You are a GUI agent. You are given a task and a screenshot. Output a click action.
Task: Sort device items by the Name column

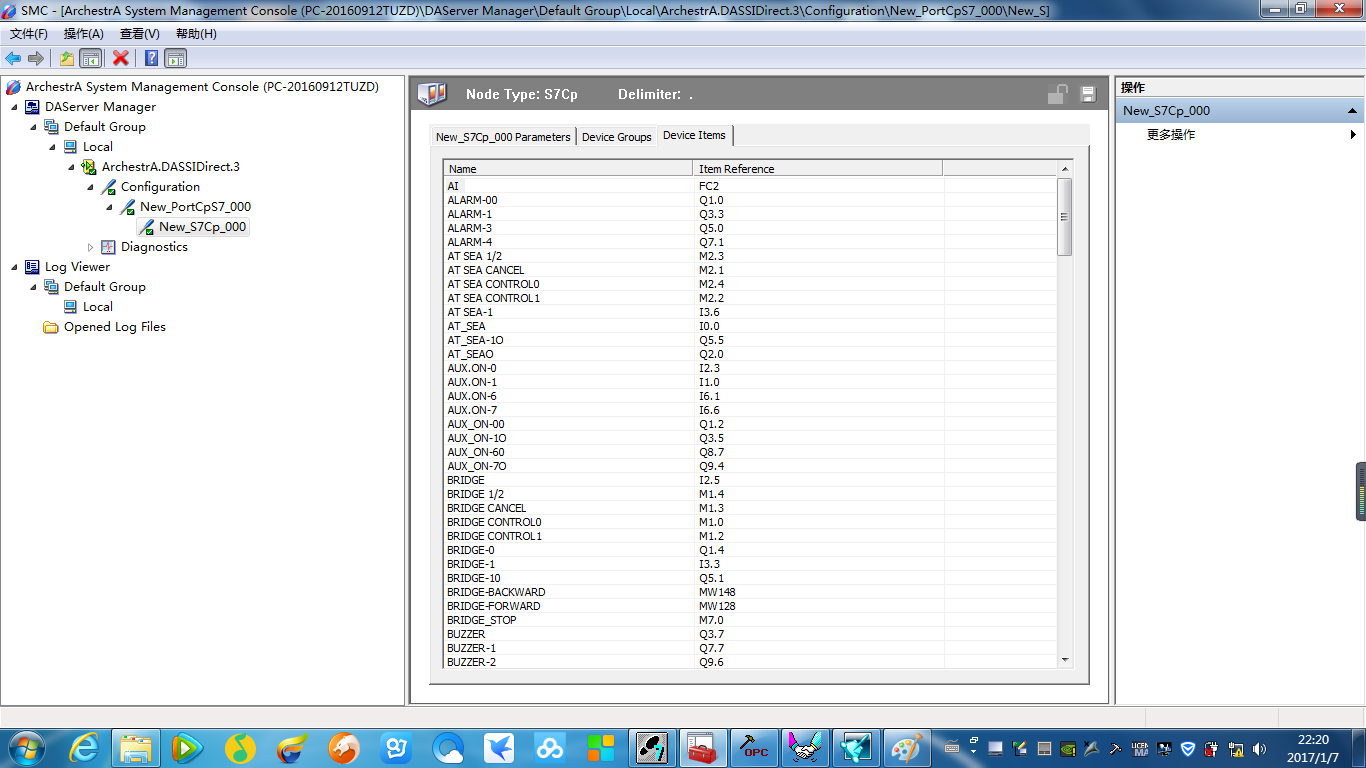[568, 168]
